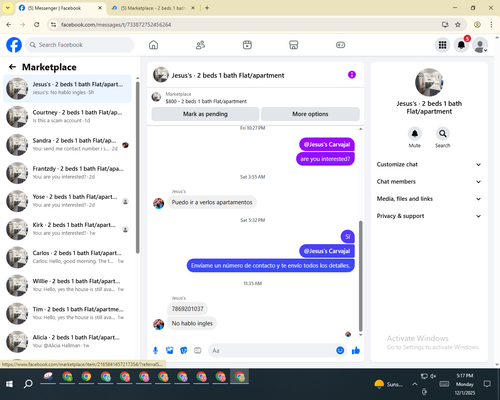Image resolution: width=500 pixels, height=400 pixels.
Task: Click the 'Envíame un número de contacto' message
Action: (270, 266)
